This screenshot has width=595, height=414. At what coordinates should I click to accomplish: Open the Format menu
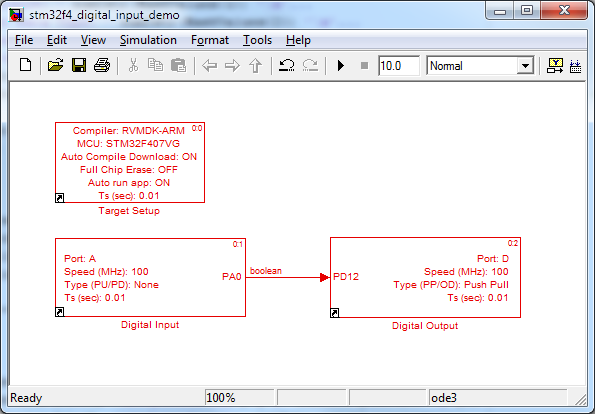coord(210,40)
